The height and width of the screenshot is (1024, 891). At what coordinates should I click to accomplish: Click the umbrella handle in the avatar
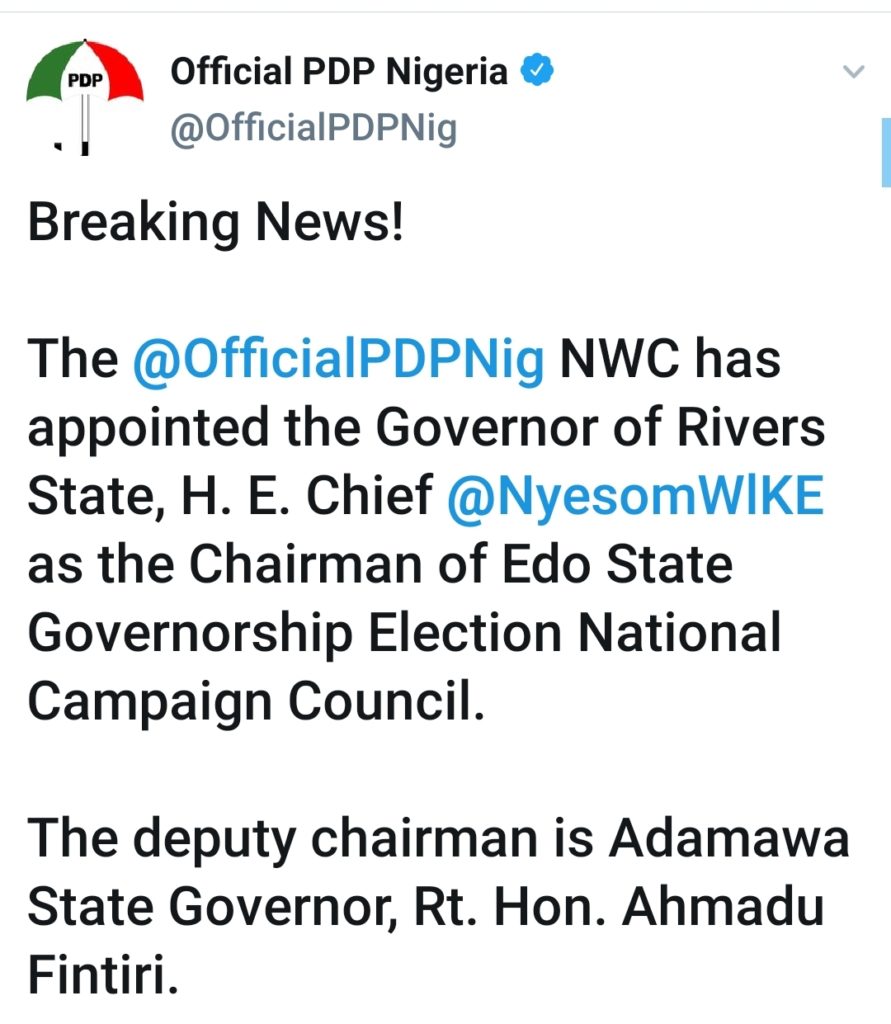(x=84, y=124)
